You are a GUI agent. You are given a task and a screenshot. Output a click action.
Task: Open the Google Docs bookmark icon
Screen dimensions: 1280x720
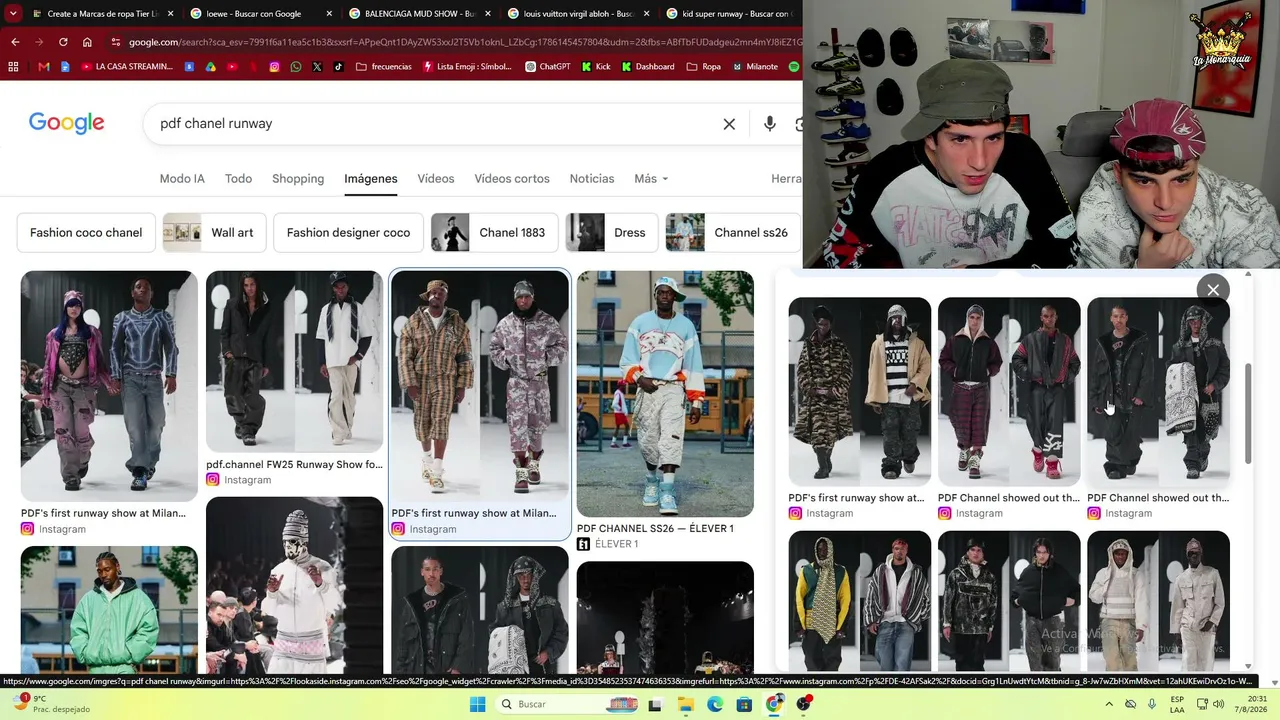pos(66,67)
